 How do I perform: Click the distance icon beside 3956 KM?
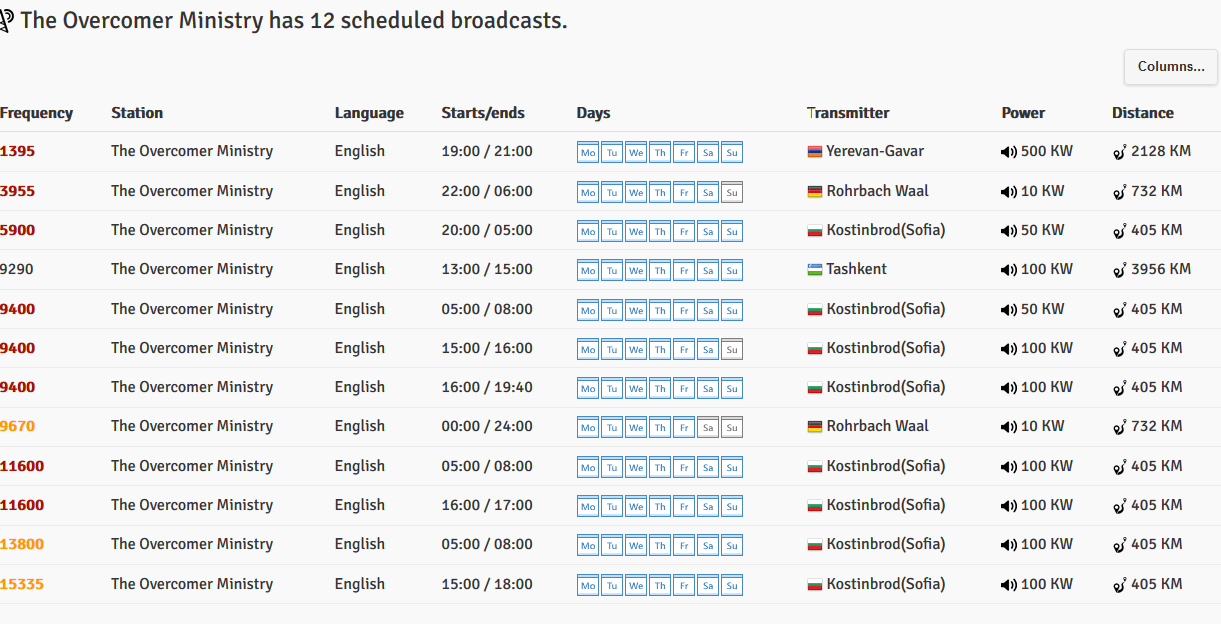[1119, 270]
